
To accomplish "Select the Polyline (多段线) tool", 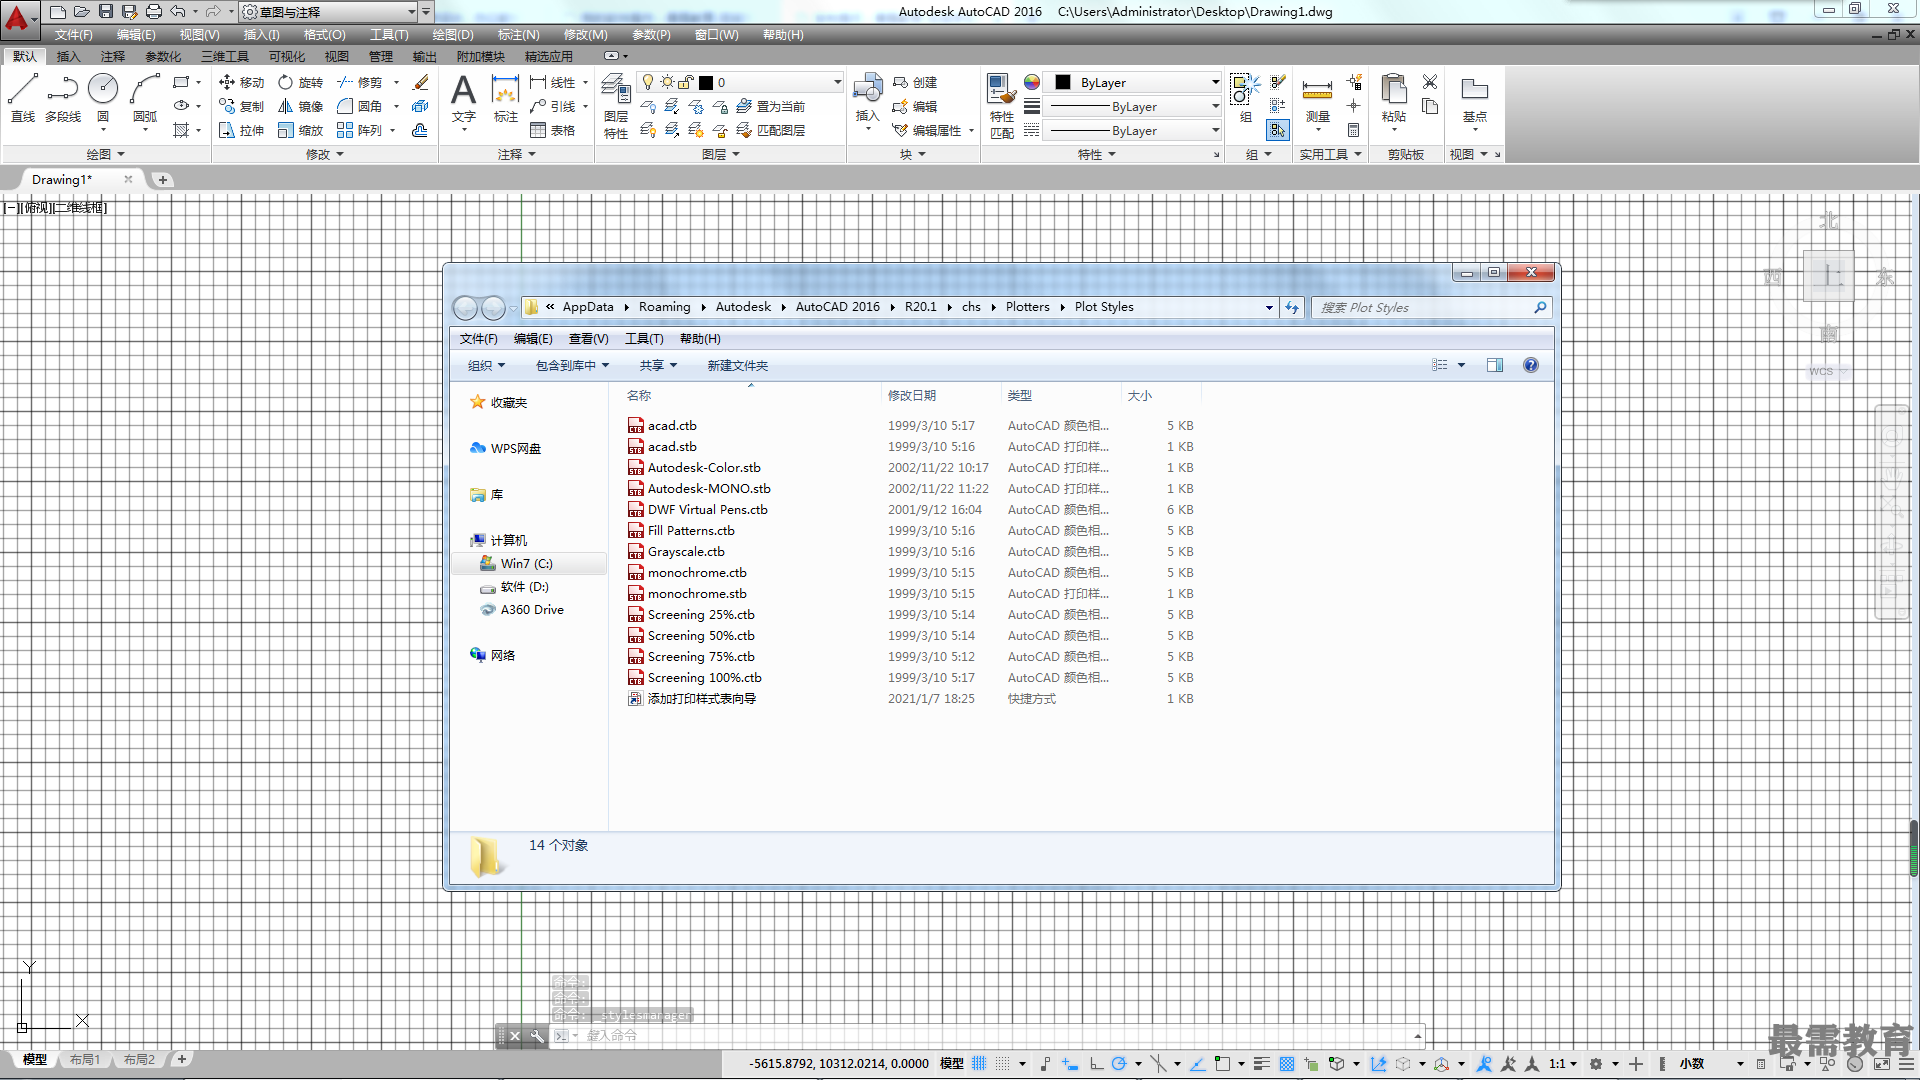I will tap(62, 98).
